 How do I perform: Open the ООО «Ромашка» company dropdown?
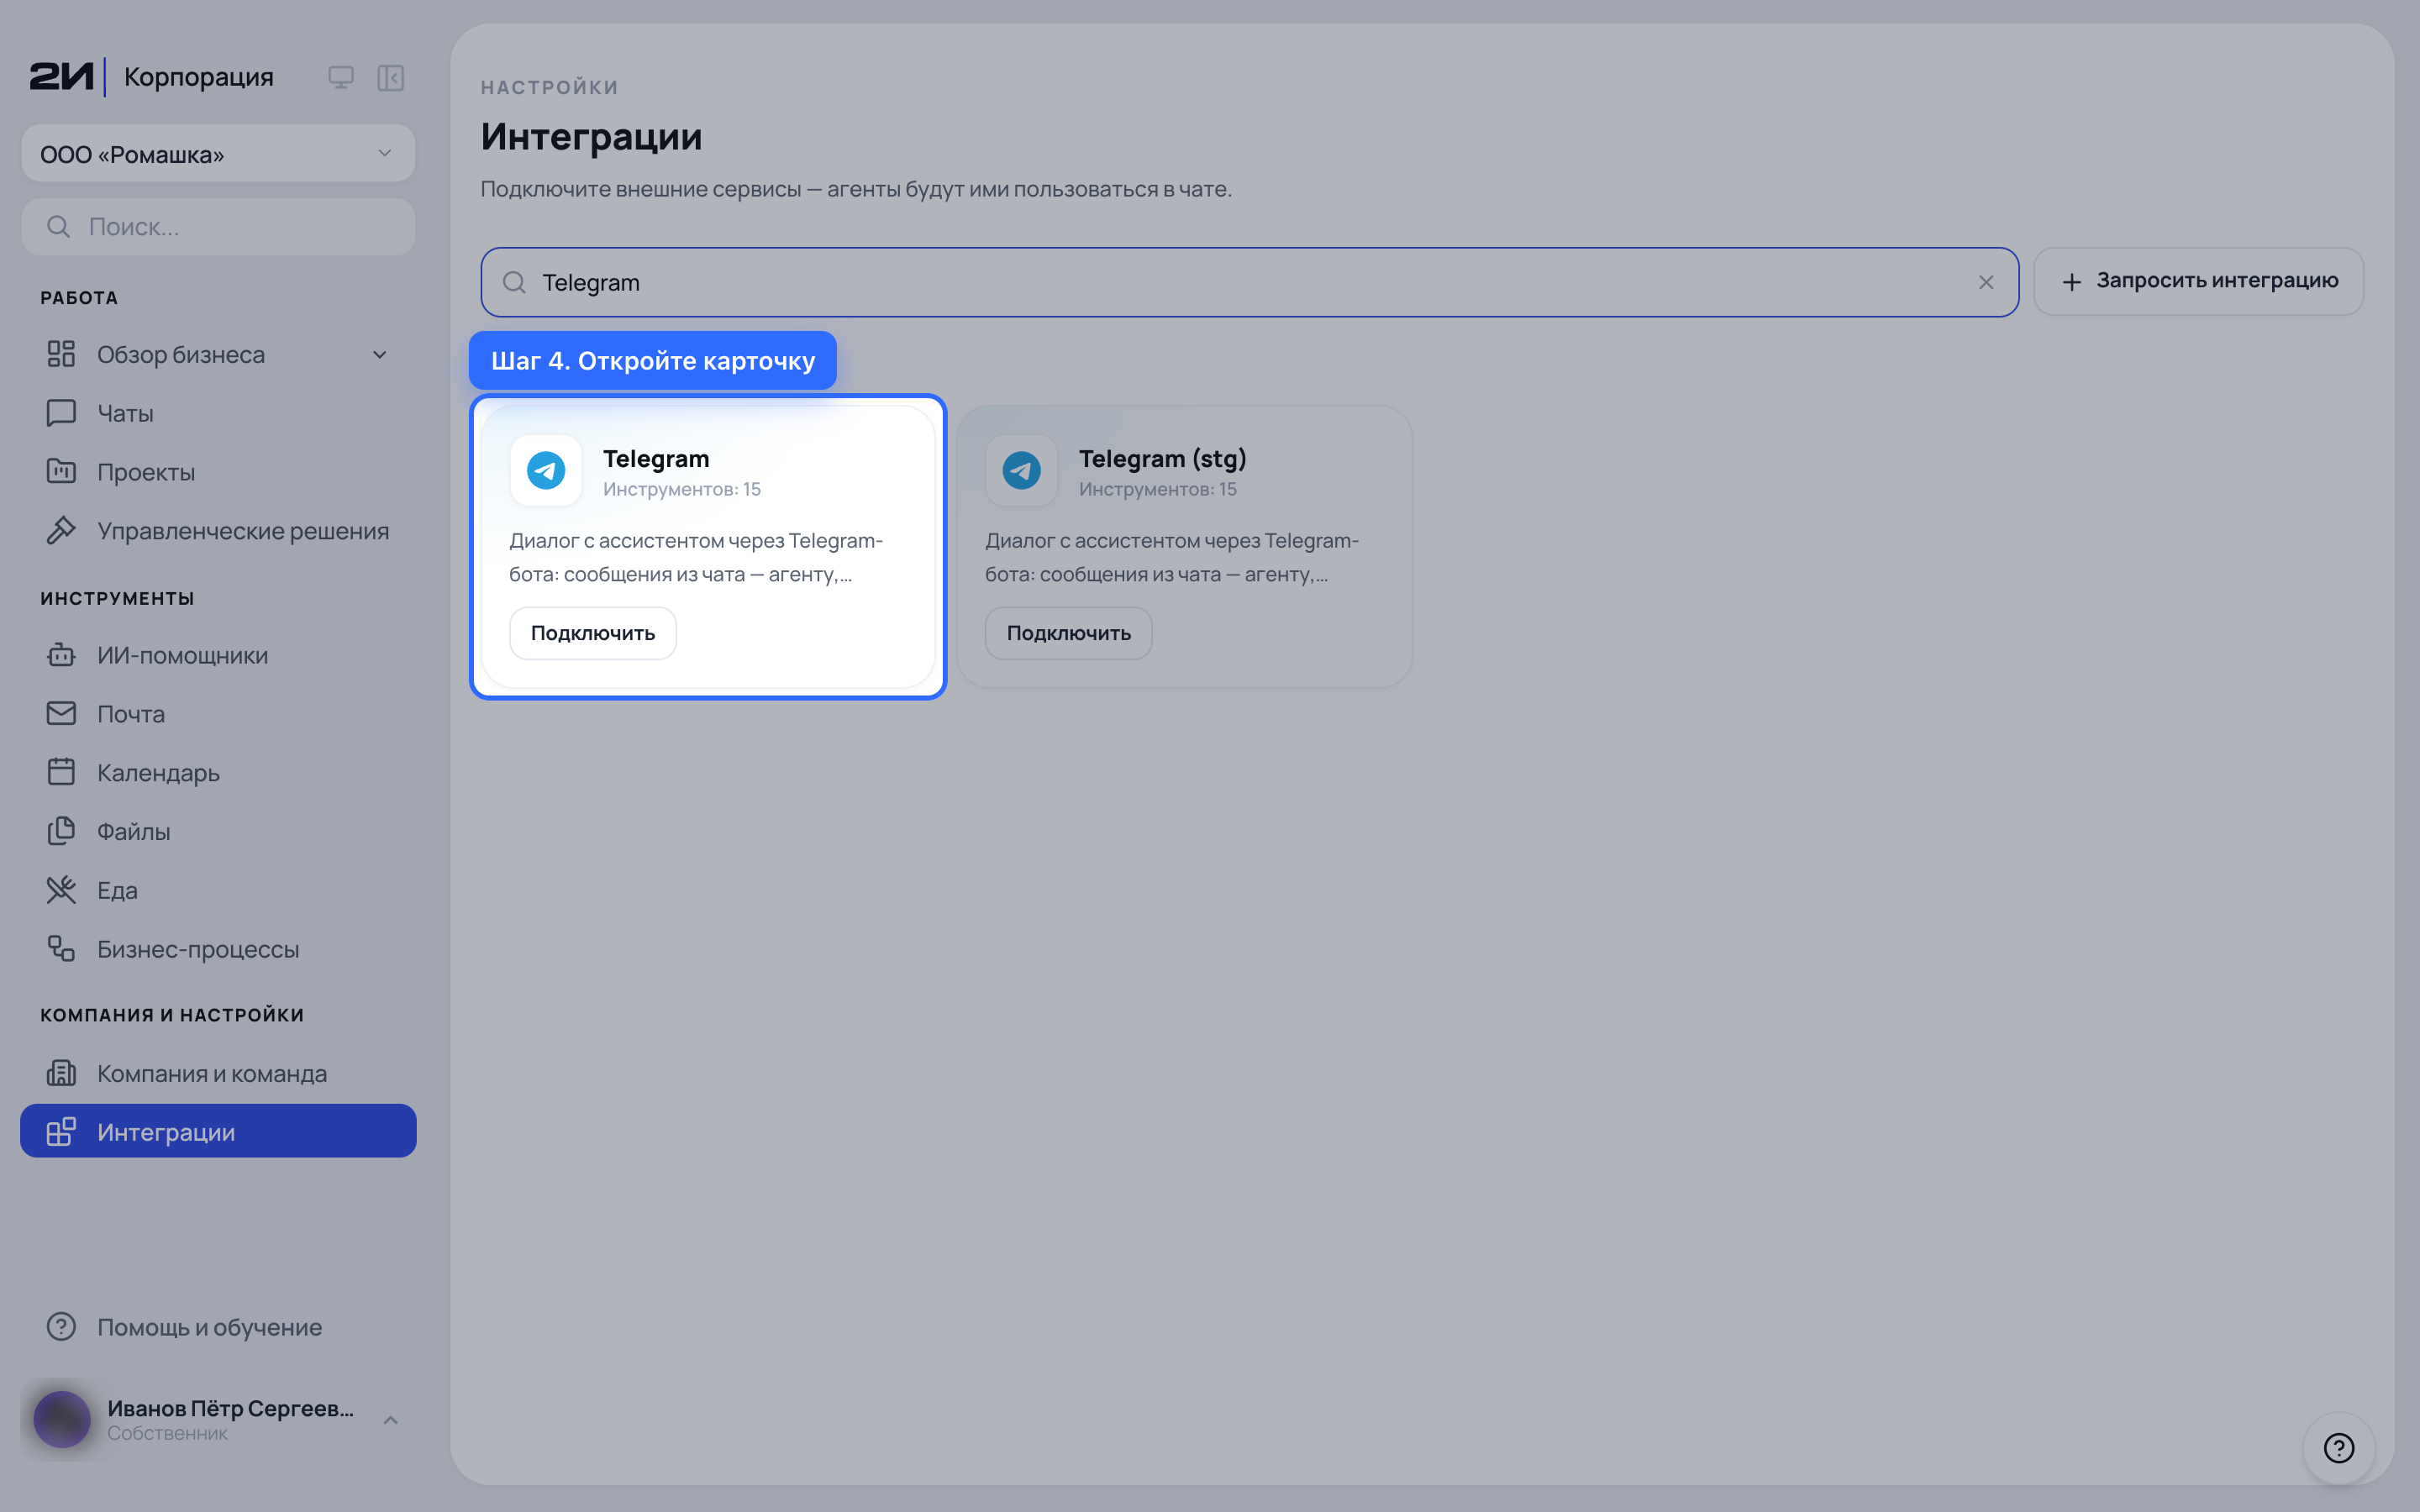pos(218,154)
